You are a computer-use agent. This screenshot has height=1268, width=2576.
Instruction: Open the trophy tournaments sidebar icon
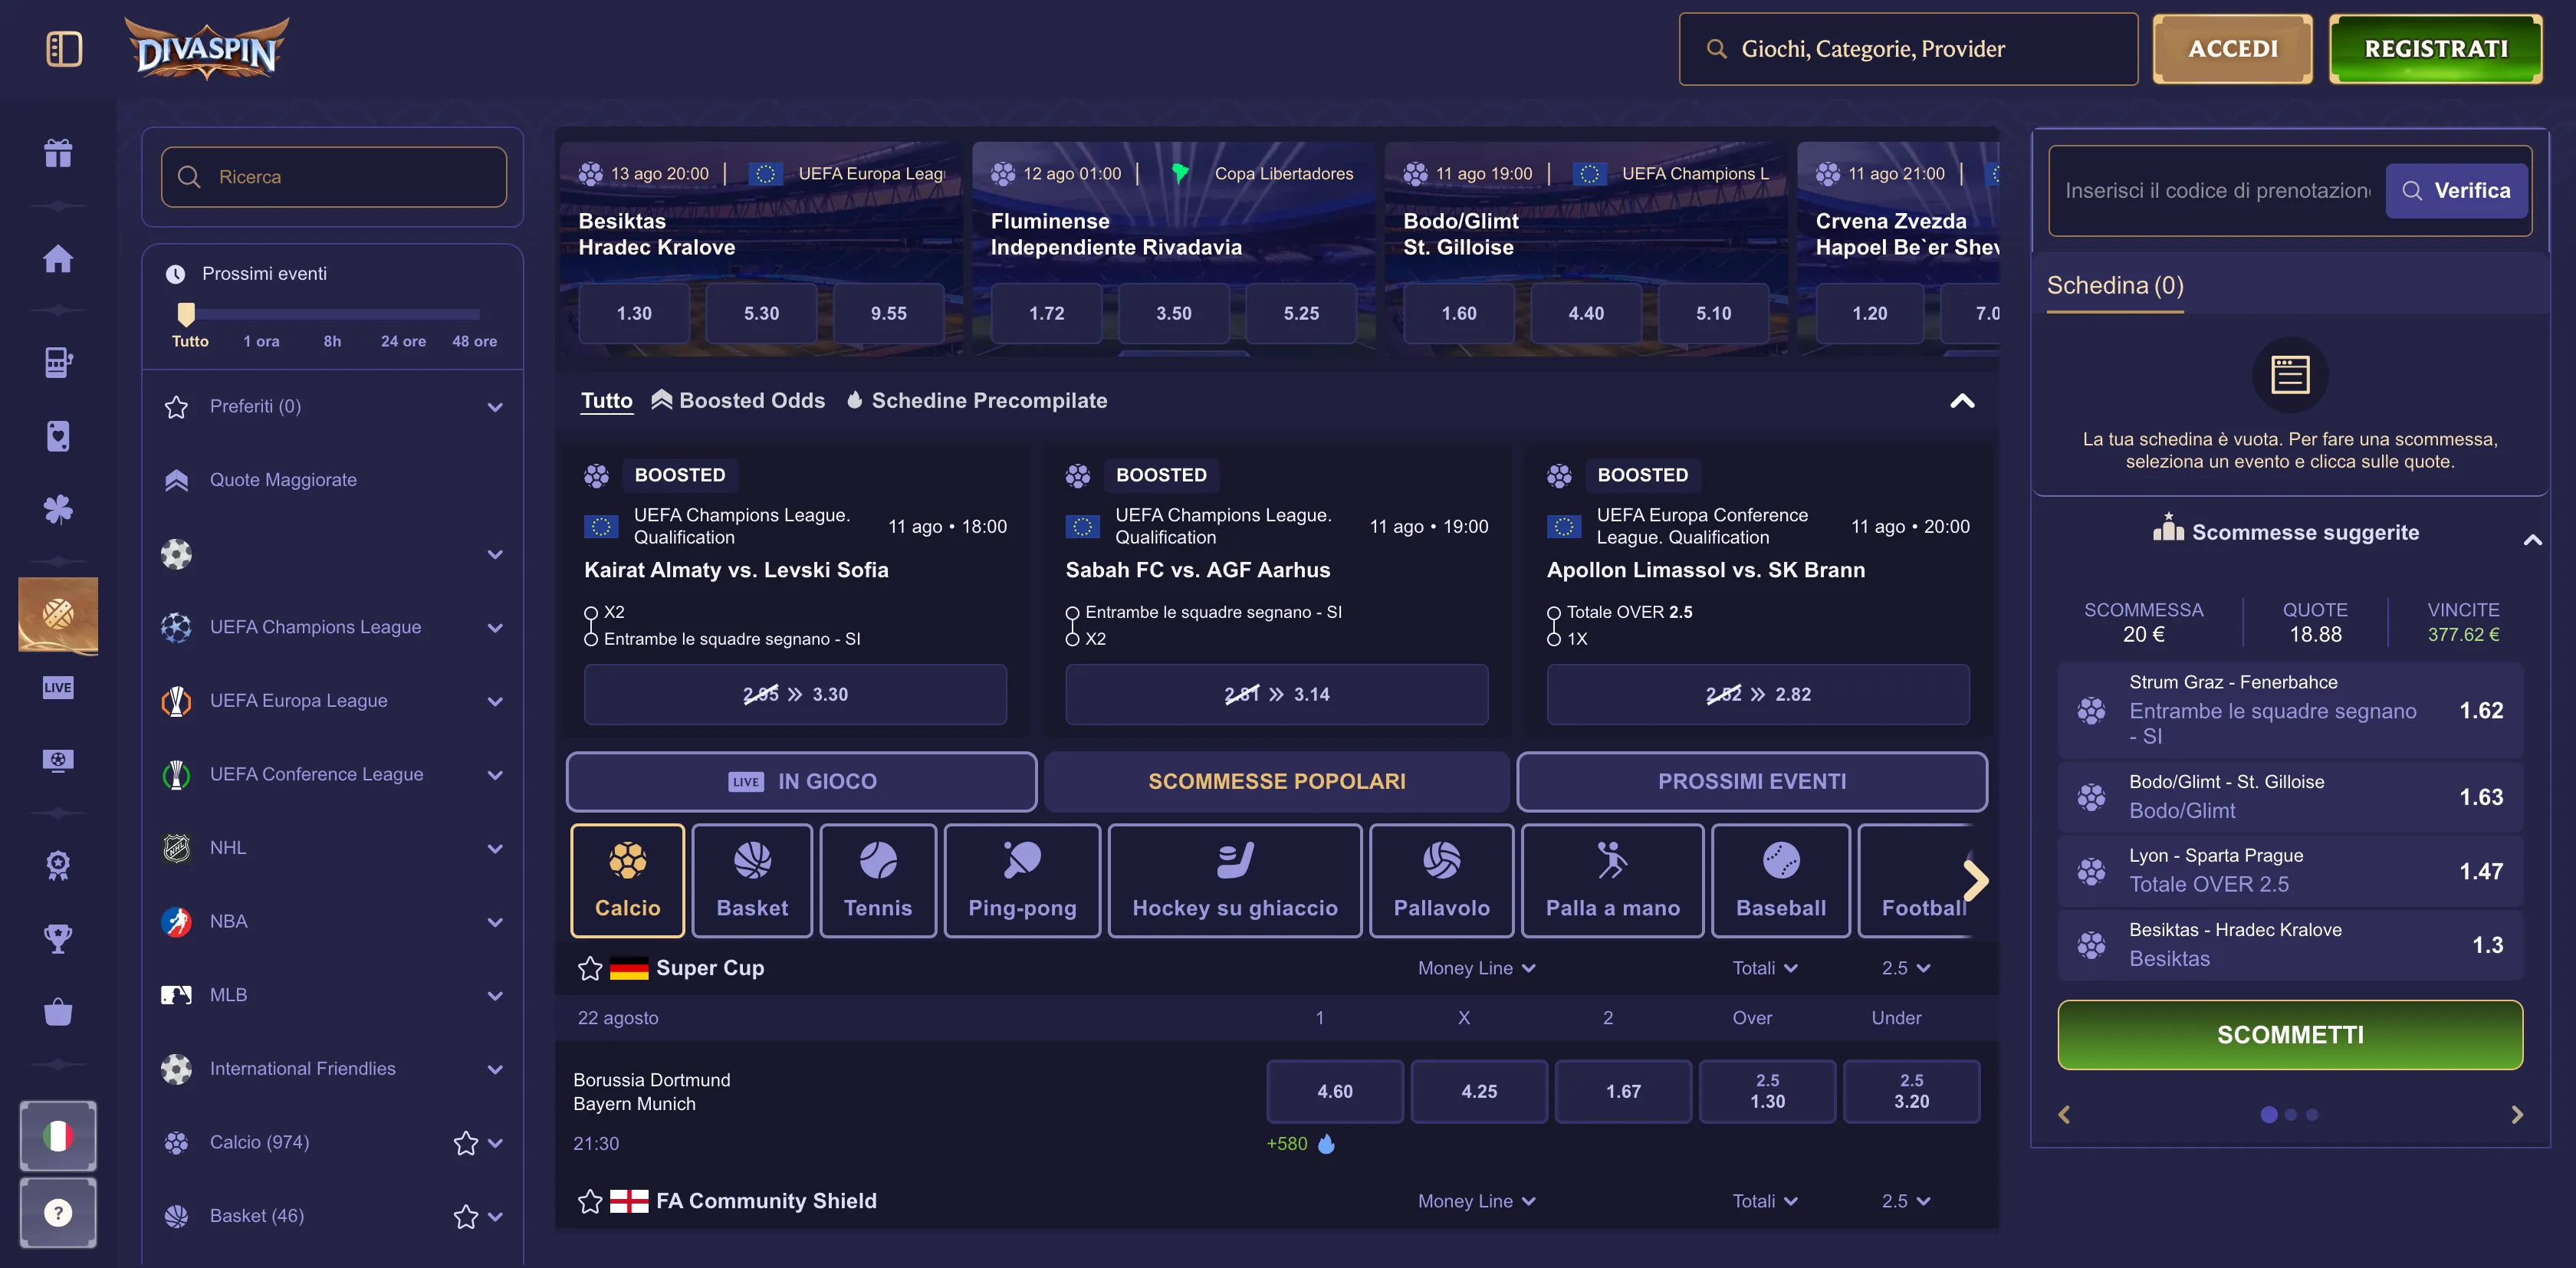click(x=58, y=939)
